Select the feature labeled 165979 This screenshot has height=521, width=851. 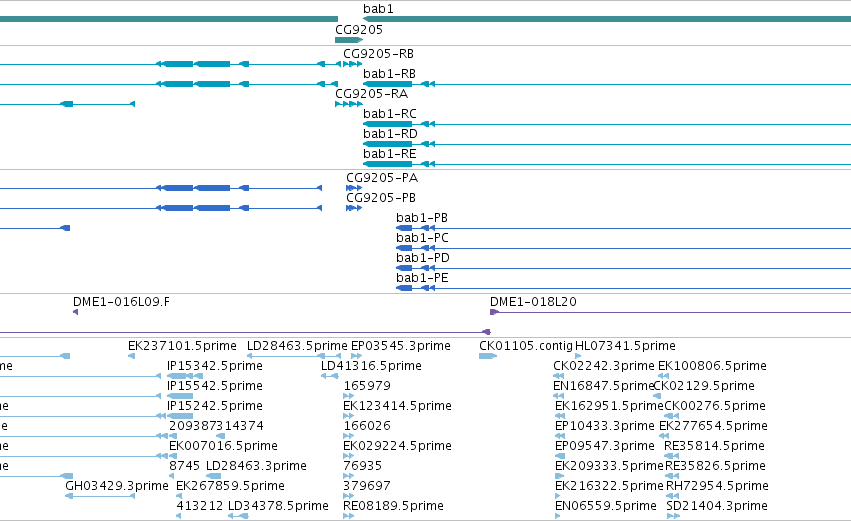coord(367,386)
